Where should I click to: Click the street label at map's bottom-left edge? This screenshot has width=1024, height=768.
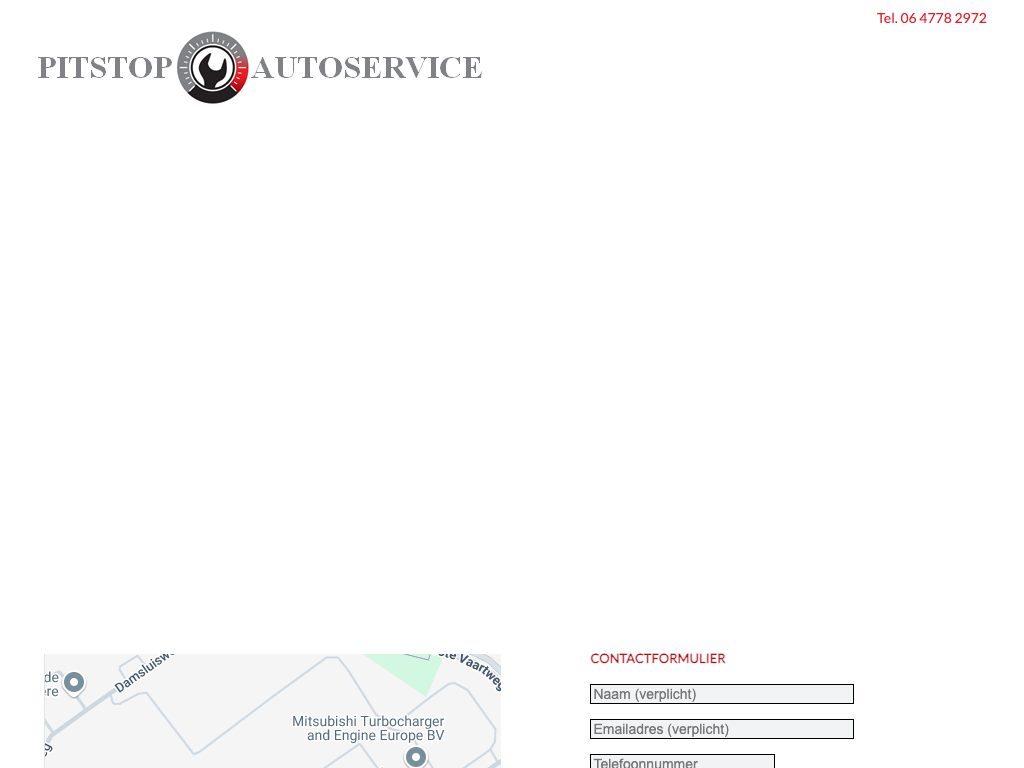tap(48, 747)
